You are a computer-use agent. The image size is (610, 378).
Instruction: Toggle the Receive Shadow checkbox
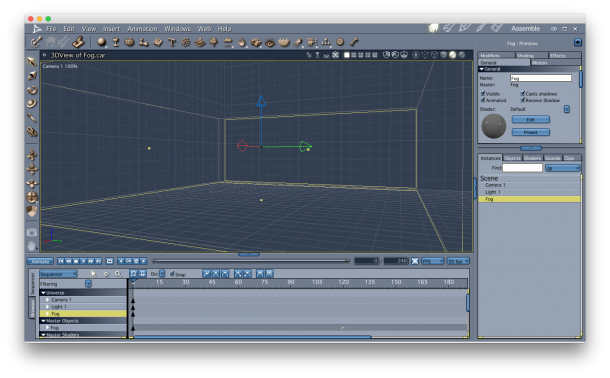point(523,100)
